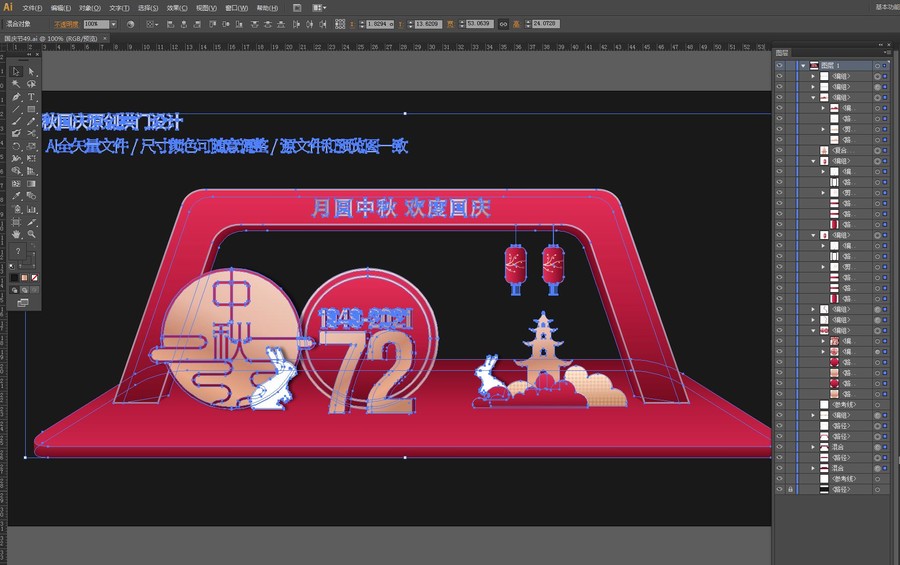
Task: Select the Scale tool
Action: (31, 146)
